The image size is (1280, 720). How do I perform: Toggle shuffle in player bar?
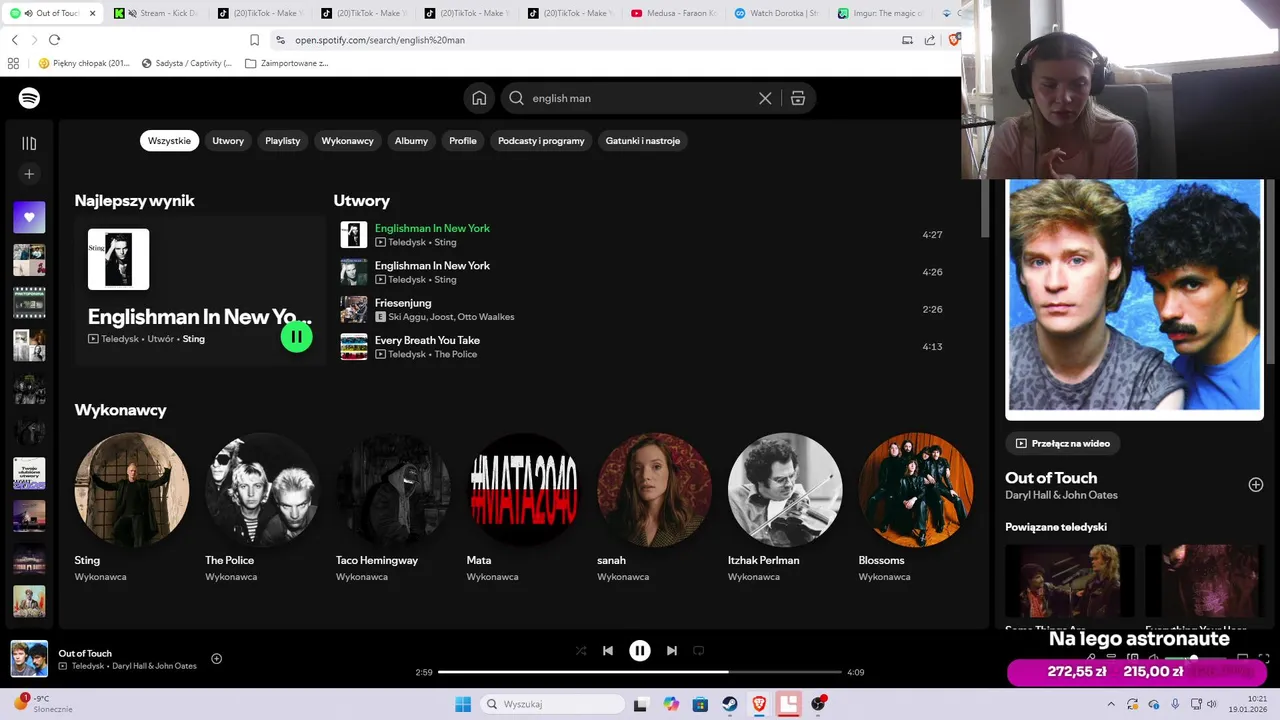(x=581, y=651)
